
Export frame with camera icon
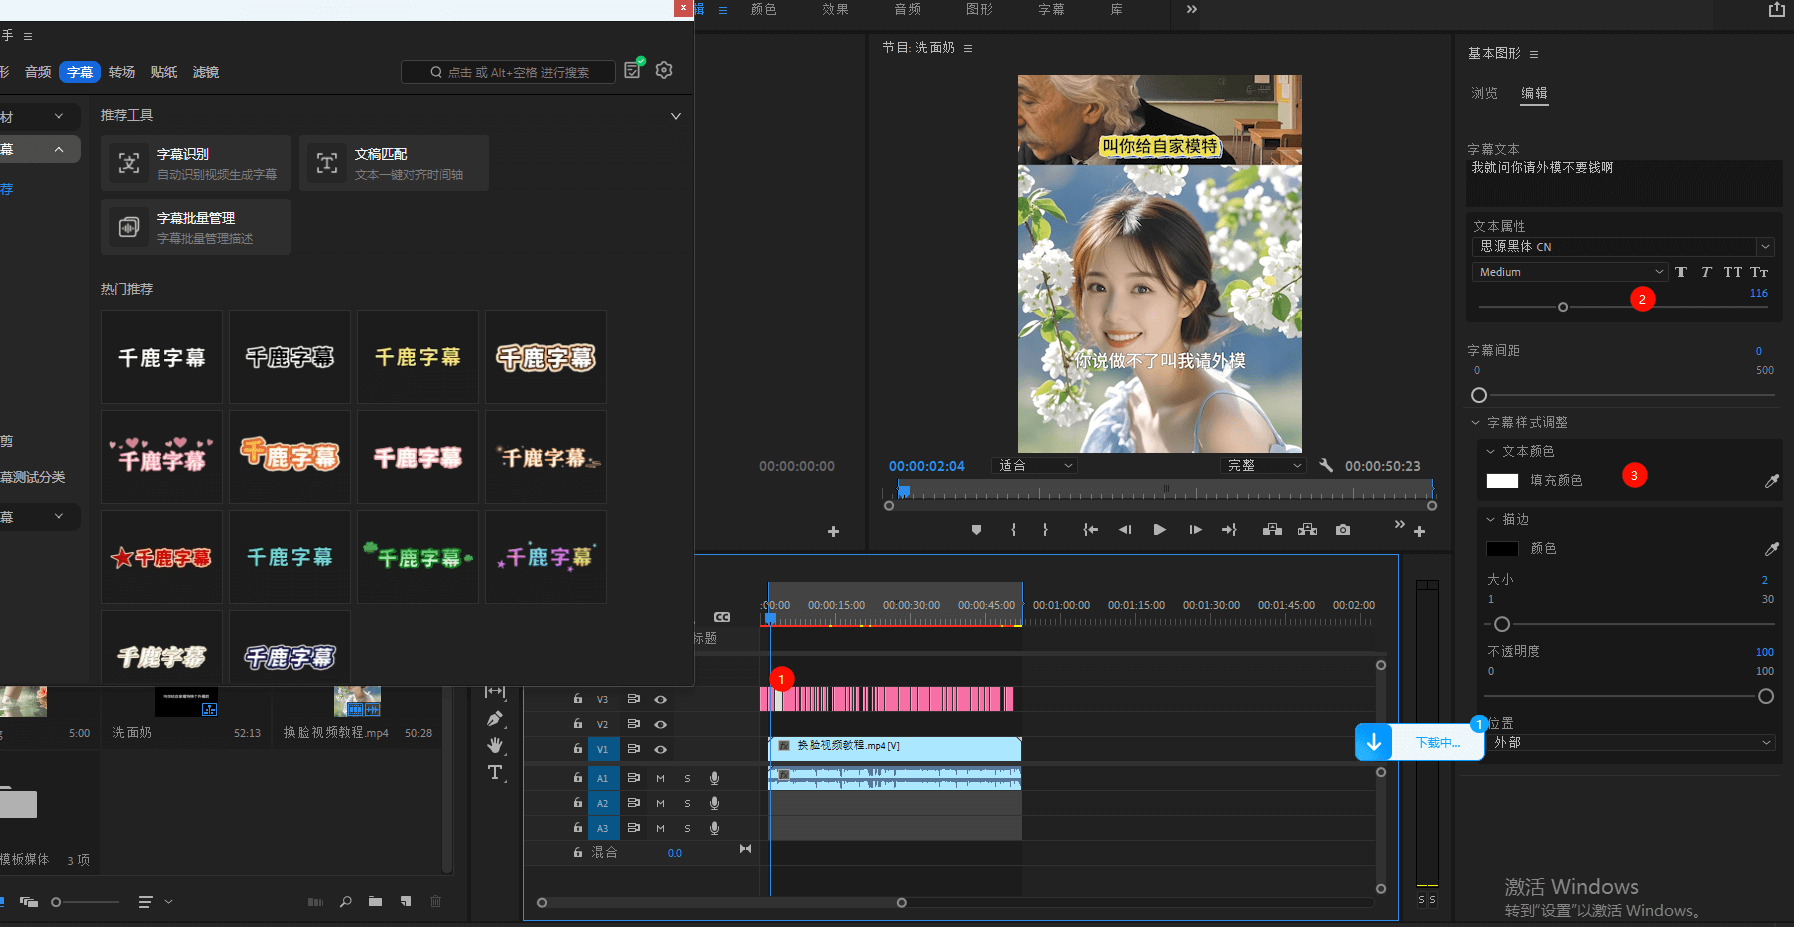pyautogui.click(x=1342, y=530)
